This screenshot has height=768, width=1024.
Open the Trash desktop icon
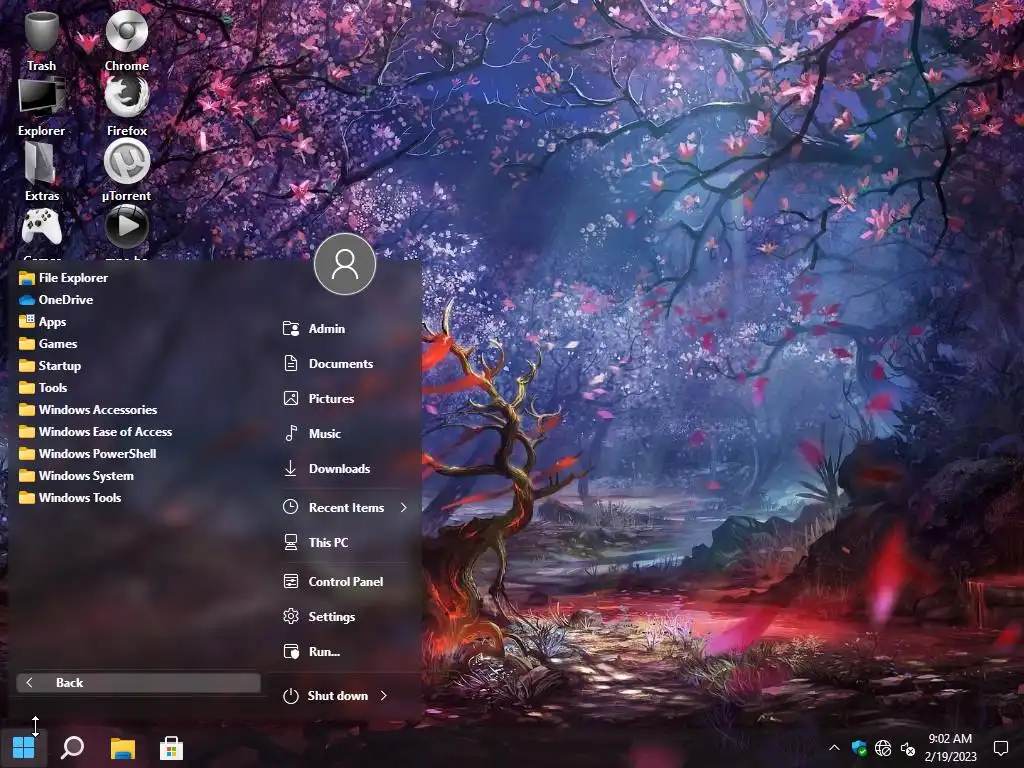point(41,39)
